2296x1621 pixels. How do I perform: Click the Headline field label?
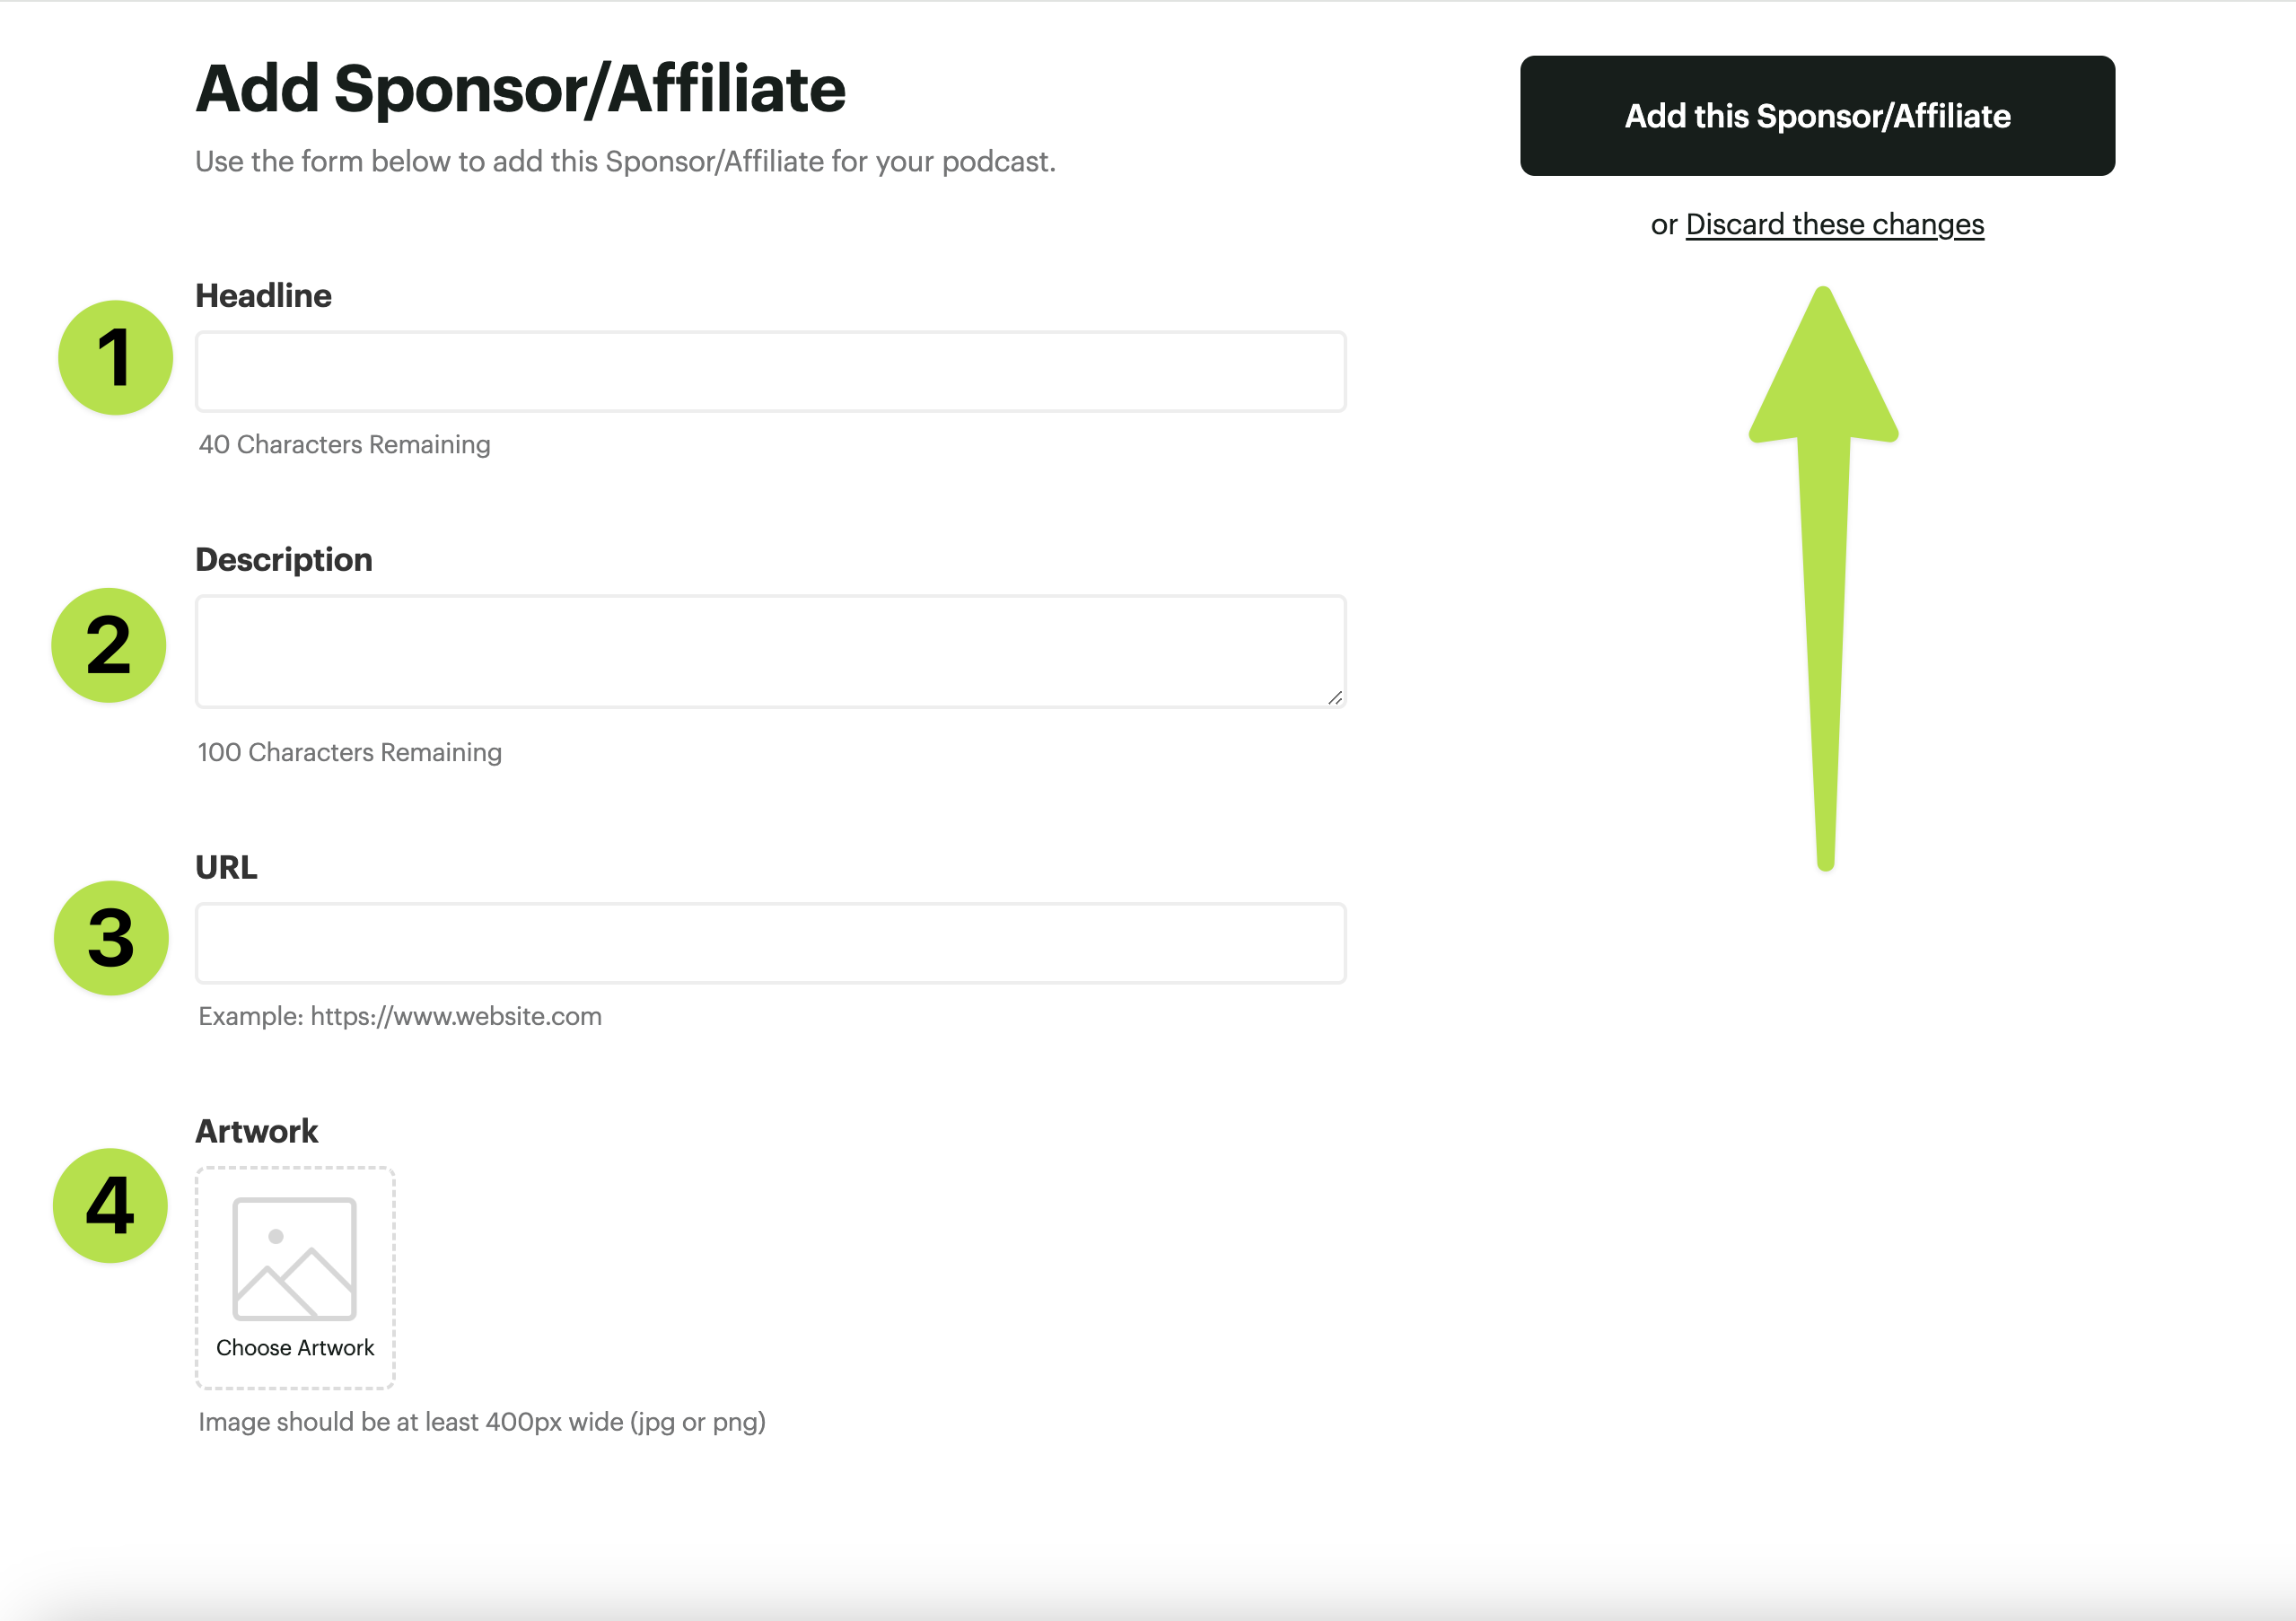pyautogui.click(x=263, y=296)
